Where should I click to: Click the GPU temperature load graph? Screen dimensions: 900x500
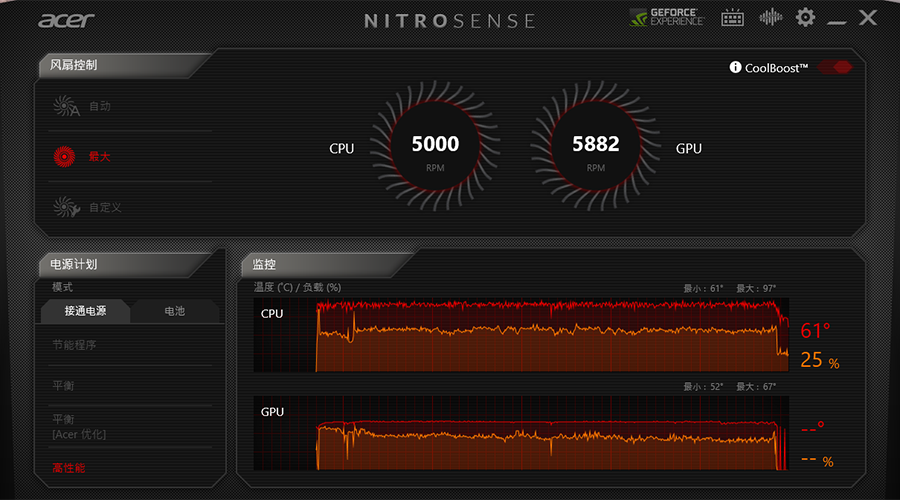coord(521,433)
